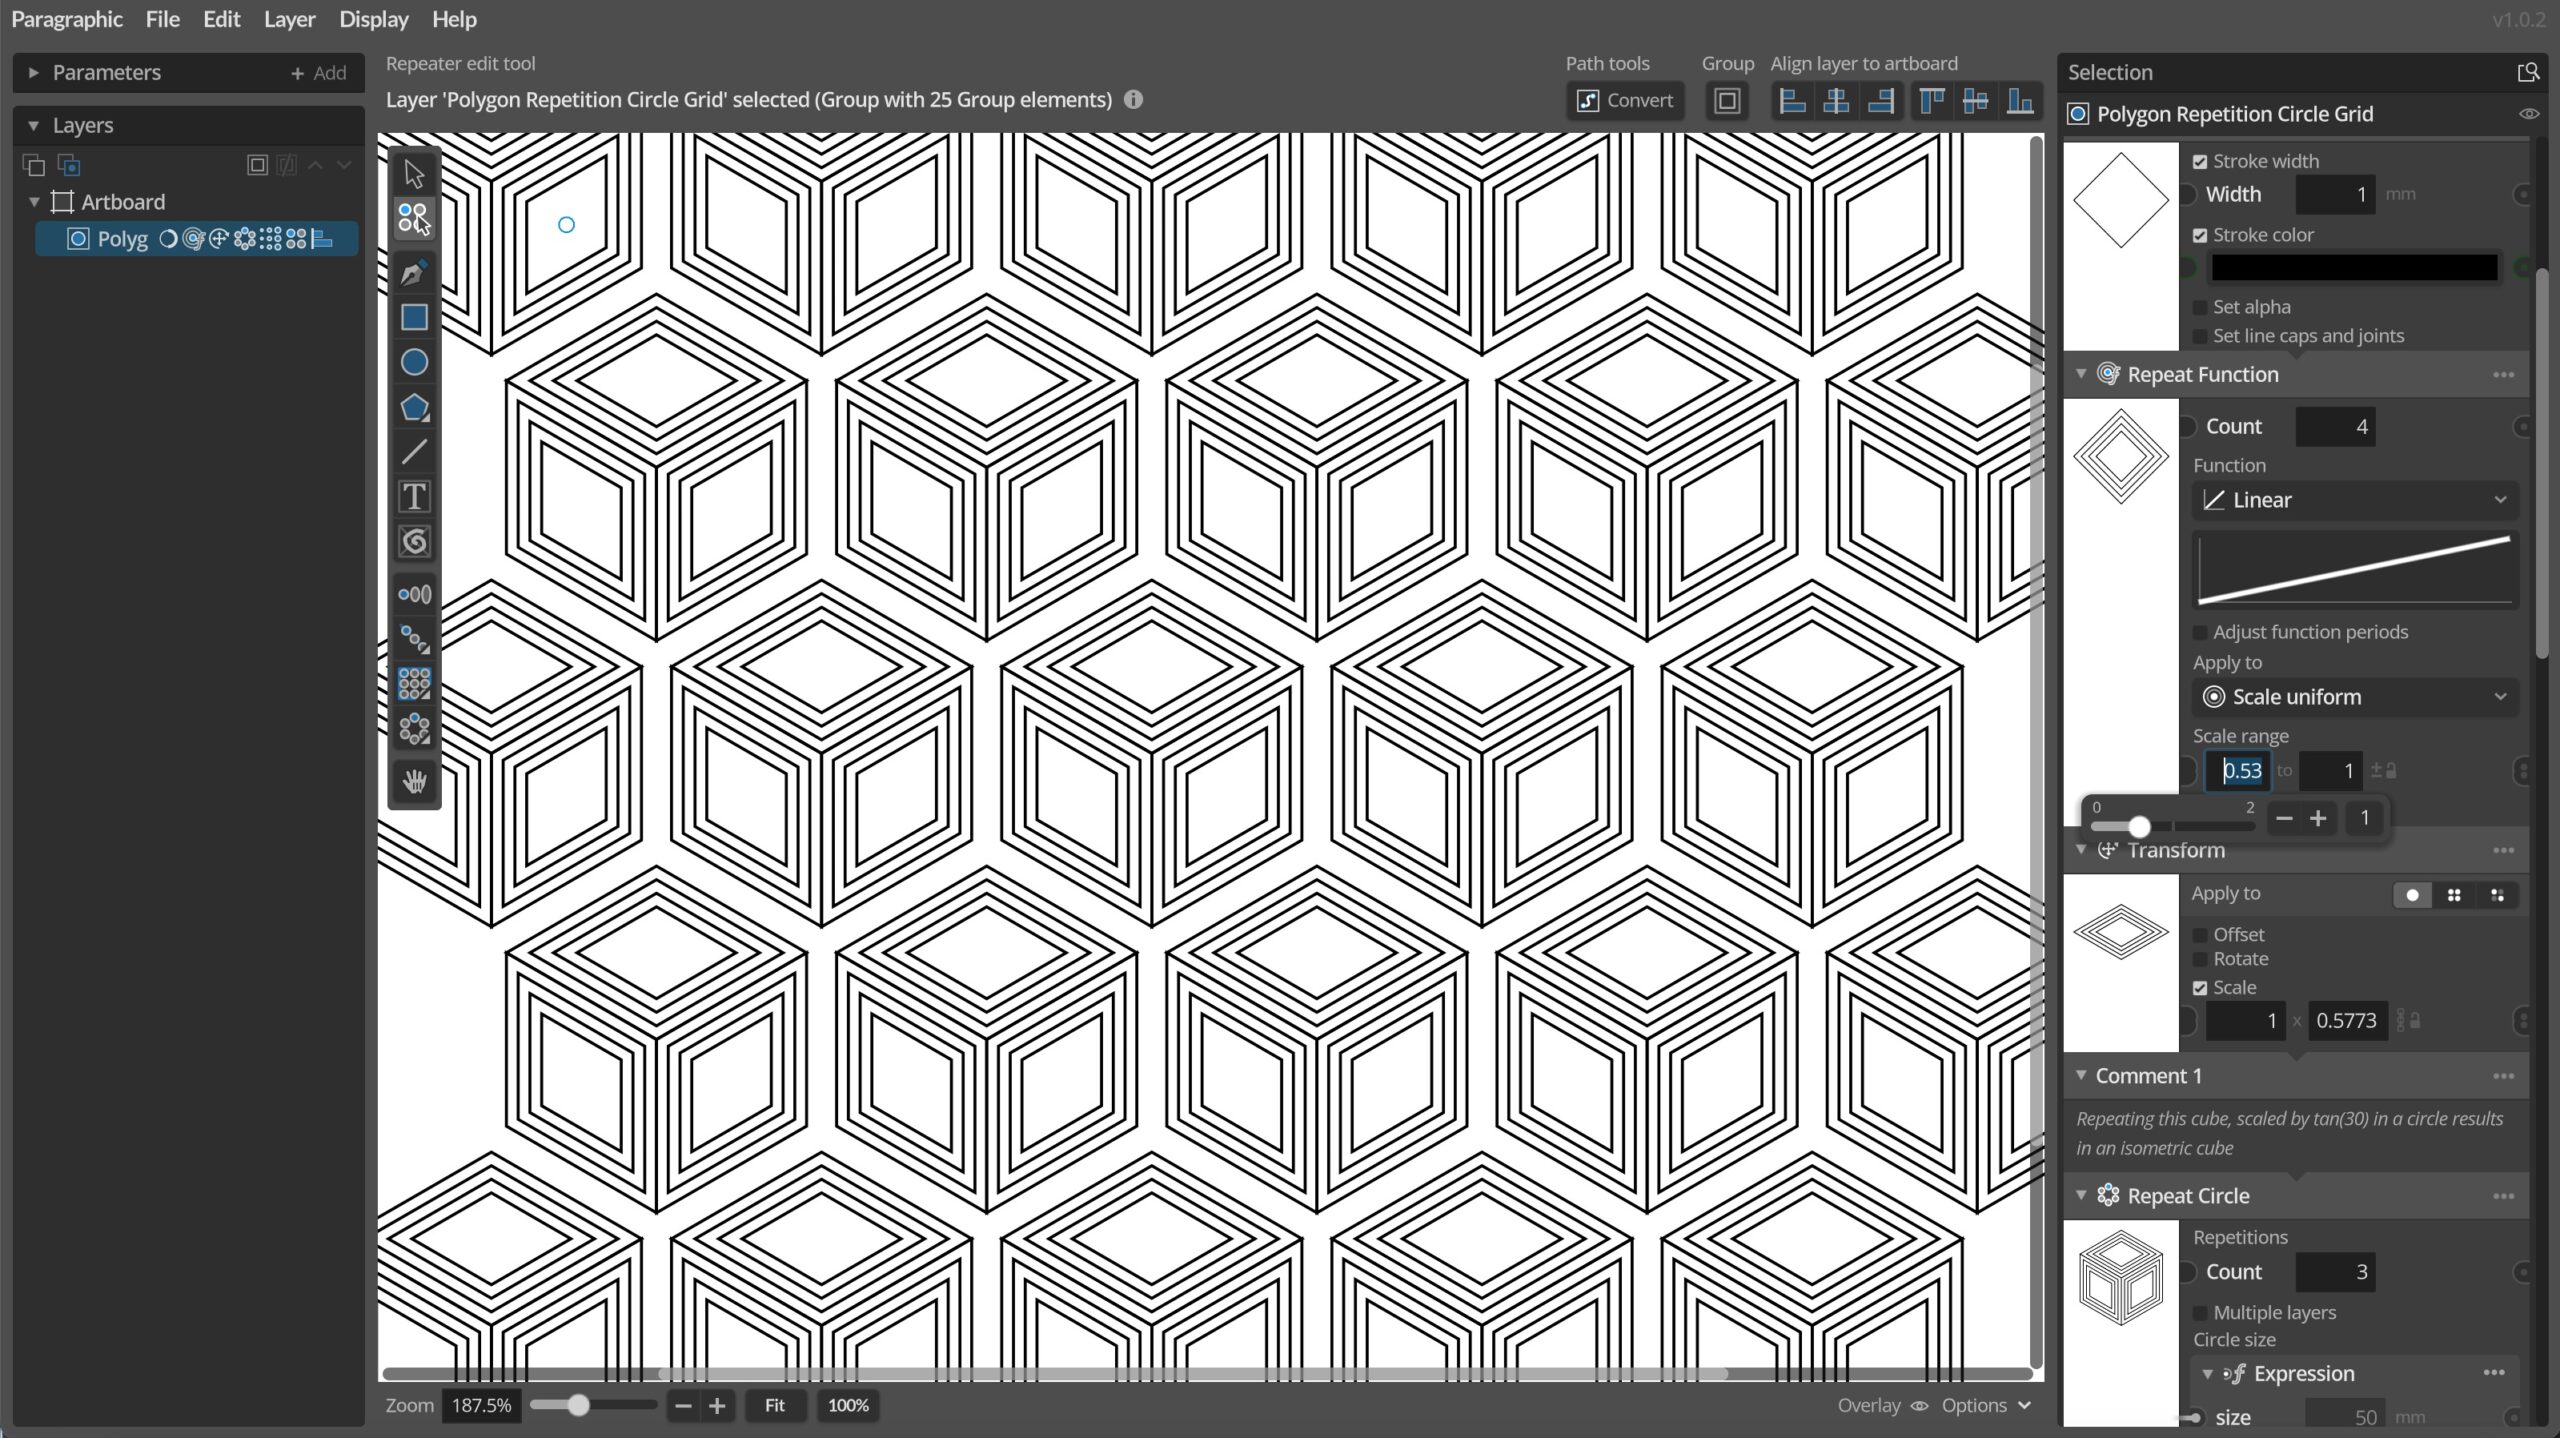Toggle the Stroke color checkbox
This screenshot has width=2560, height=1438.
tap(2200, 236)
